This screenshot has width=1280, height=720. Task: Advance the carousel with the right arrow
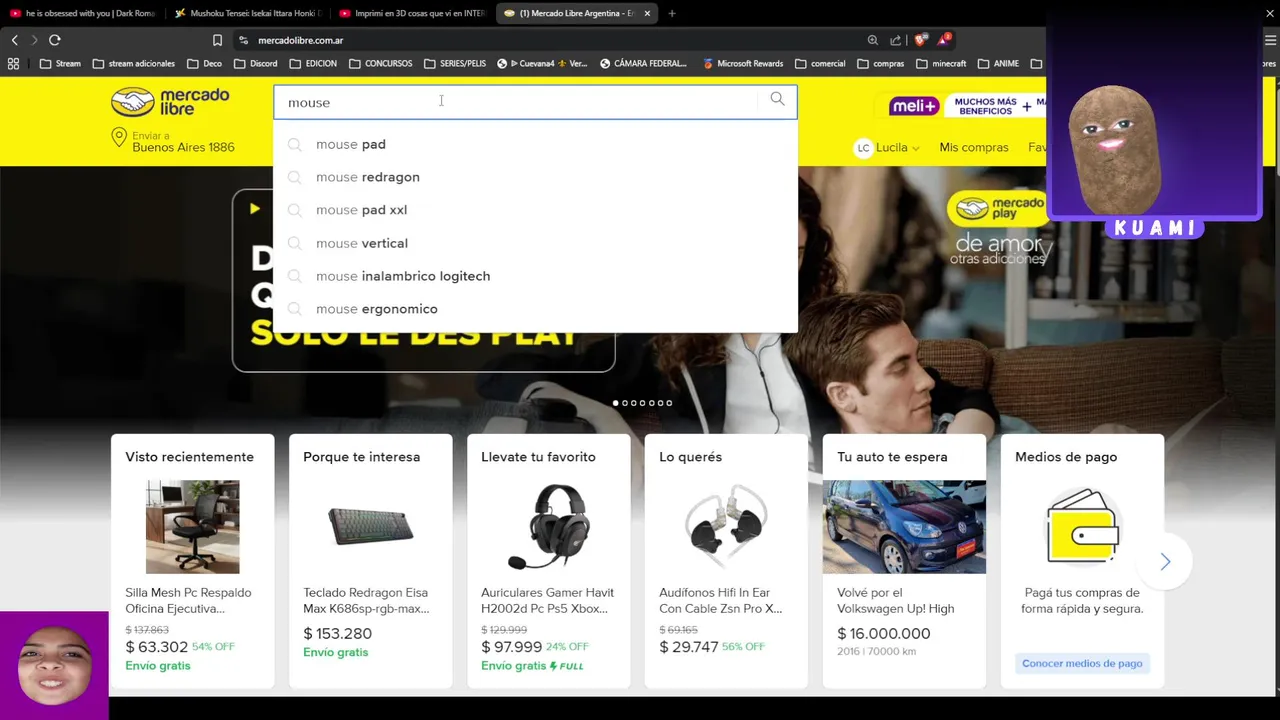(1165, 562)
